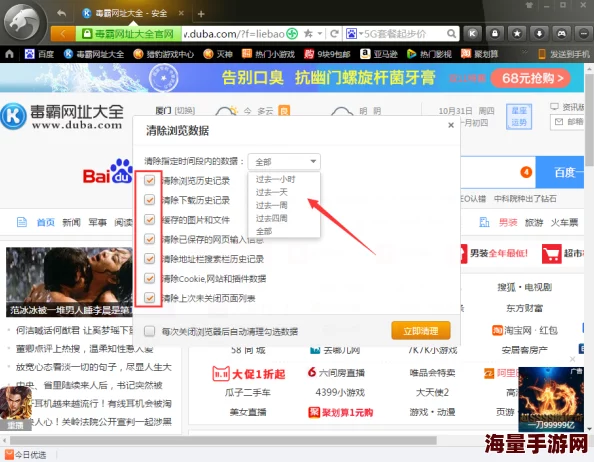Click the address bar URL field
This screenshot has width=594, height=462.
[x=233, y=34]
